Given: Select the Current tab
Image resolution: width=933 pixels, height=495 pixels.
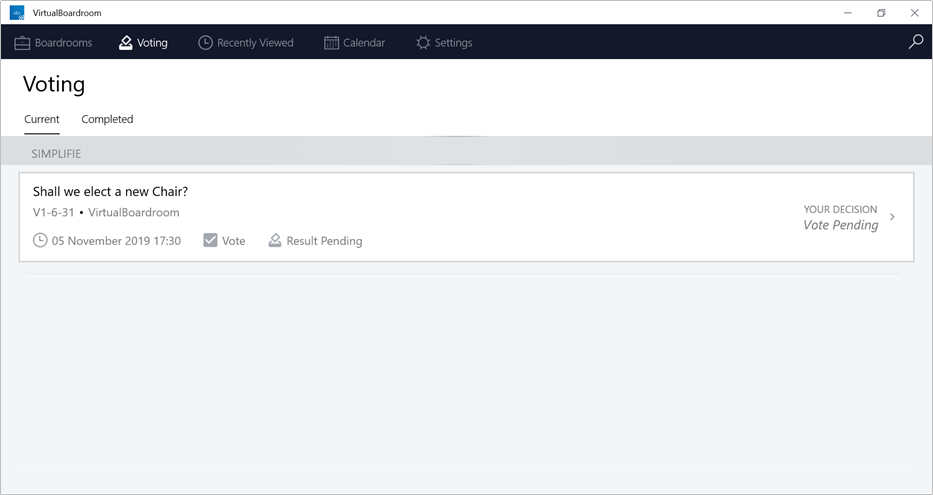Looking at the screenshot, I should click(x=42, y=119).
